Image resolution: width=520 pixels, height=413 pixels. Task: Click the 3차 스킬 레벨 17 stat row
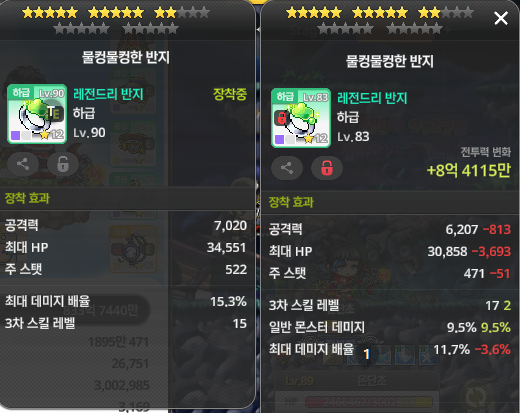click(390, 305)
